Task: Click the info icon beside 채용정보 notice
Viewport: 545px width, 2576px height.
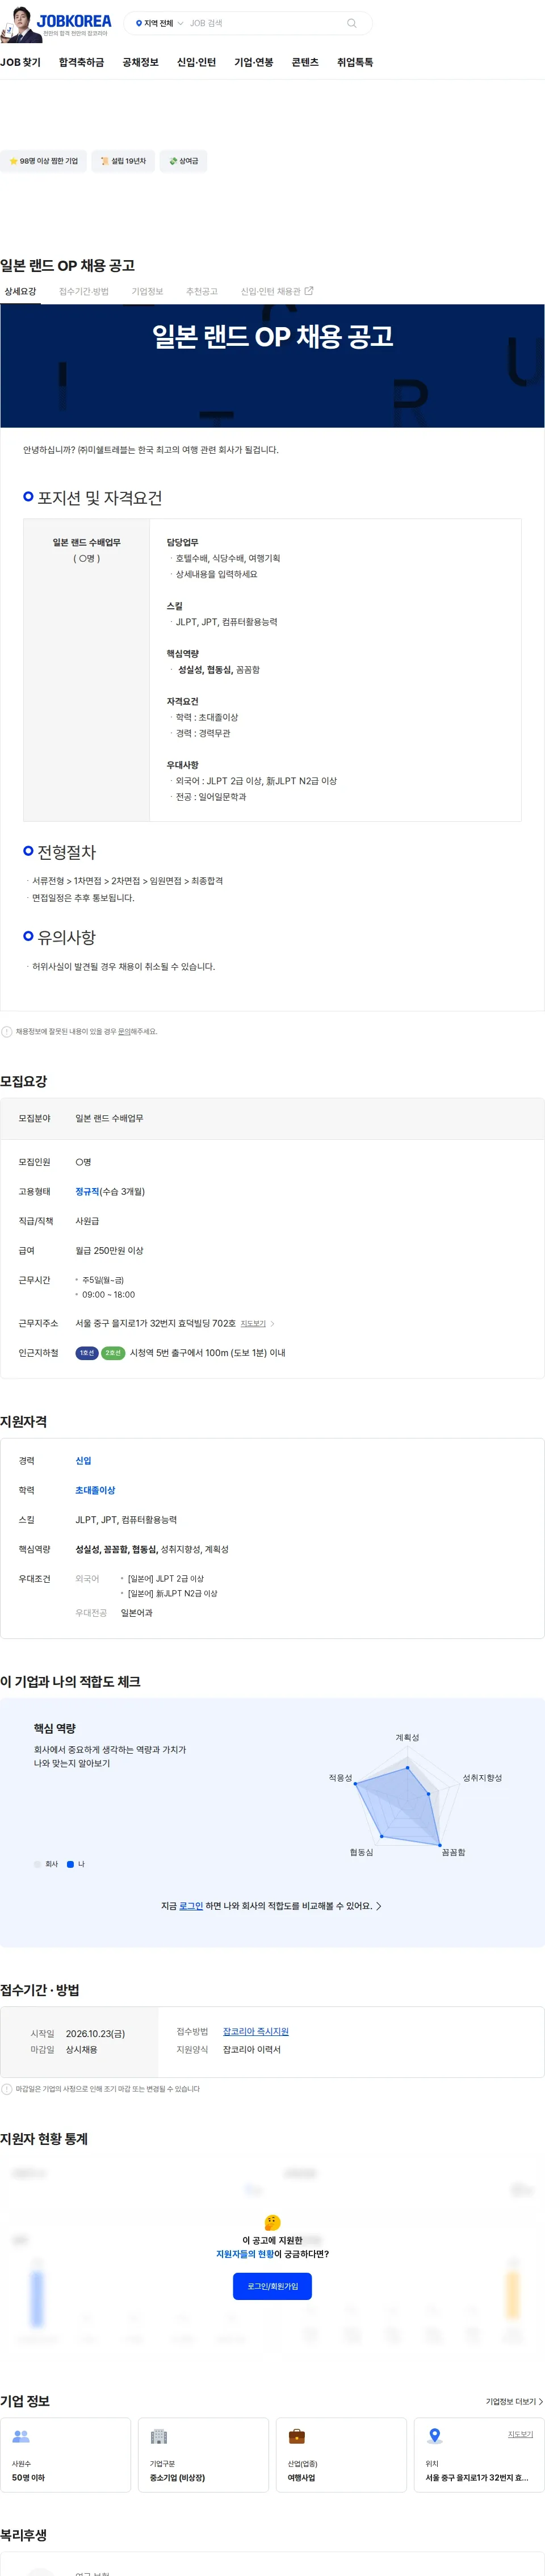Action: pos(7,1031)
